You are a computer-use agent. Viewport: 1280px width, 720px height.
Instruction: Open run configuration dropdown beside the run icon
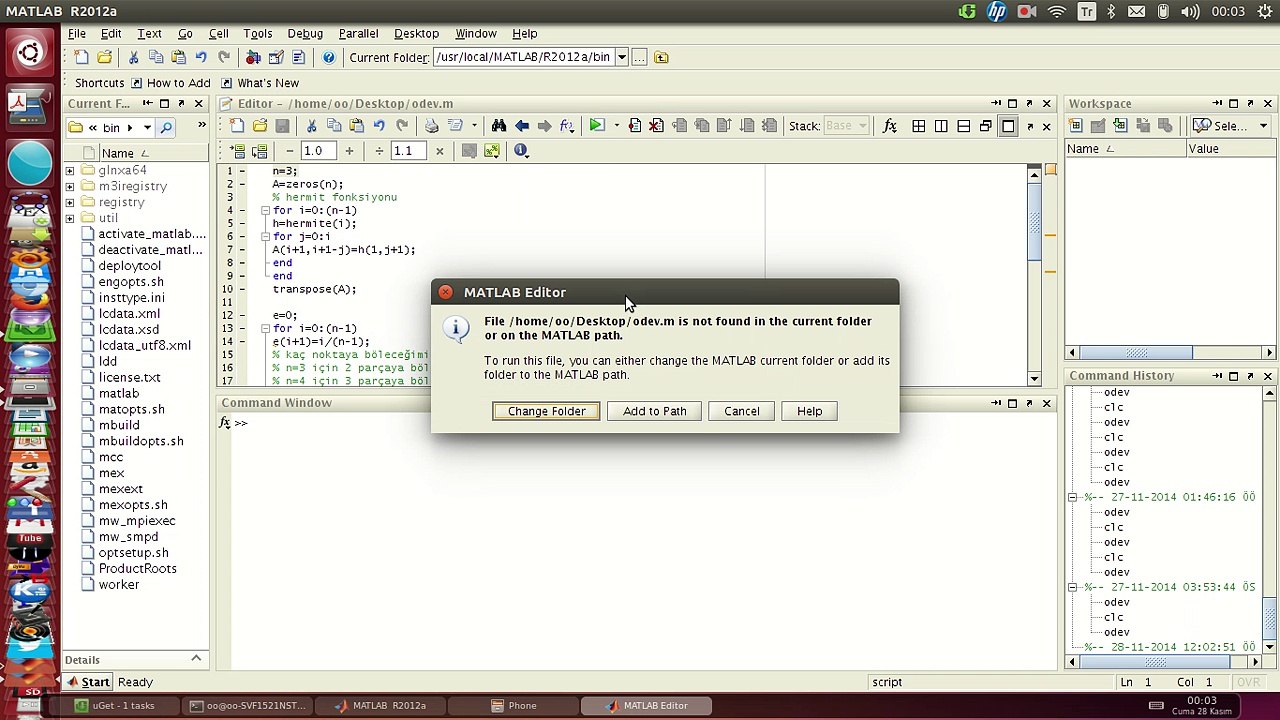coord(616,126)
